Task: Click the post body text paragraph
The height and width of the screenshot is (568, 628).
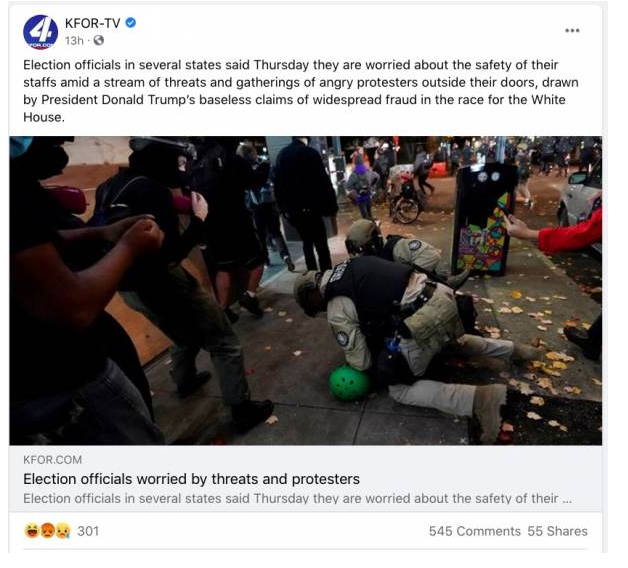Action: (x=301, y=91)
